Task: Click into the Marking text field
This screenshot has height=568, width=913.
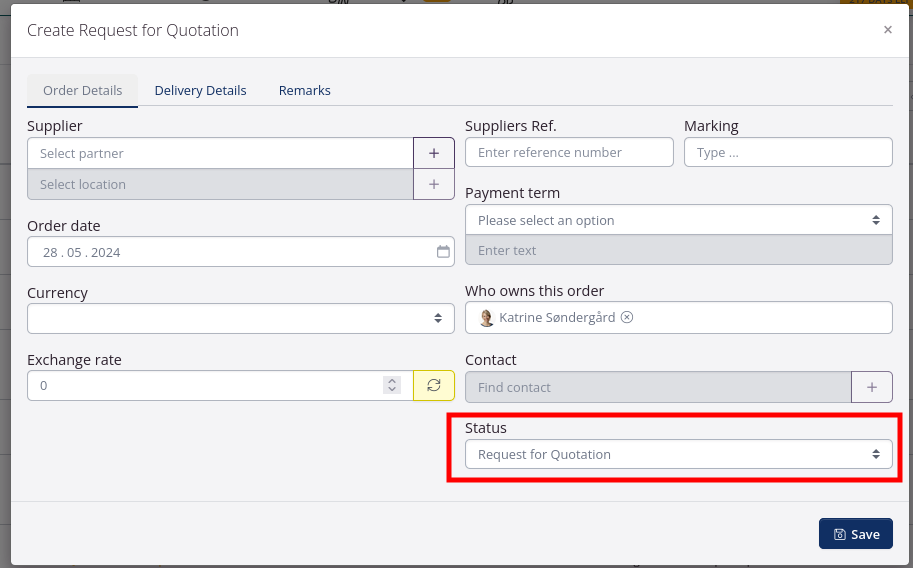Action: click(787, 152)
